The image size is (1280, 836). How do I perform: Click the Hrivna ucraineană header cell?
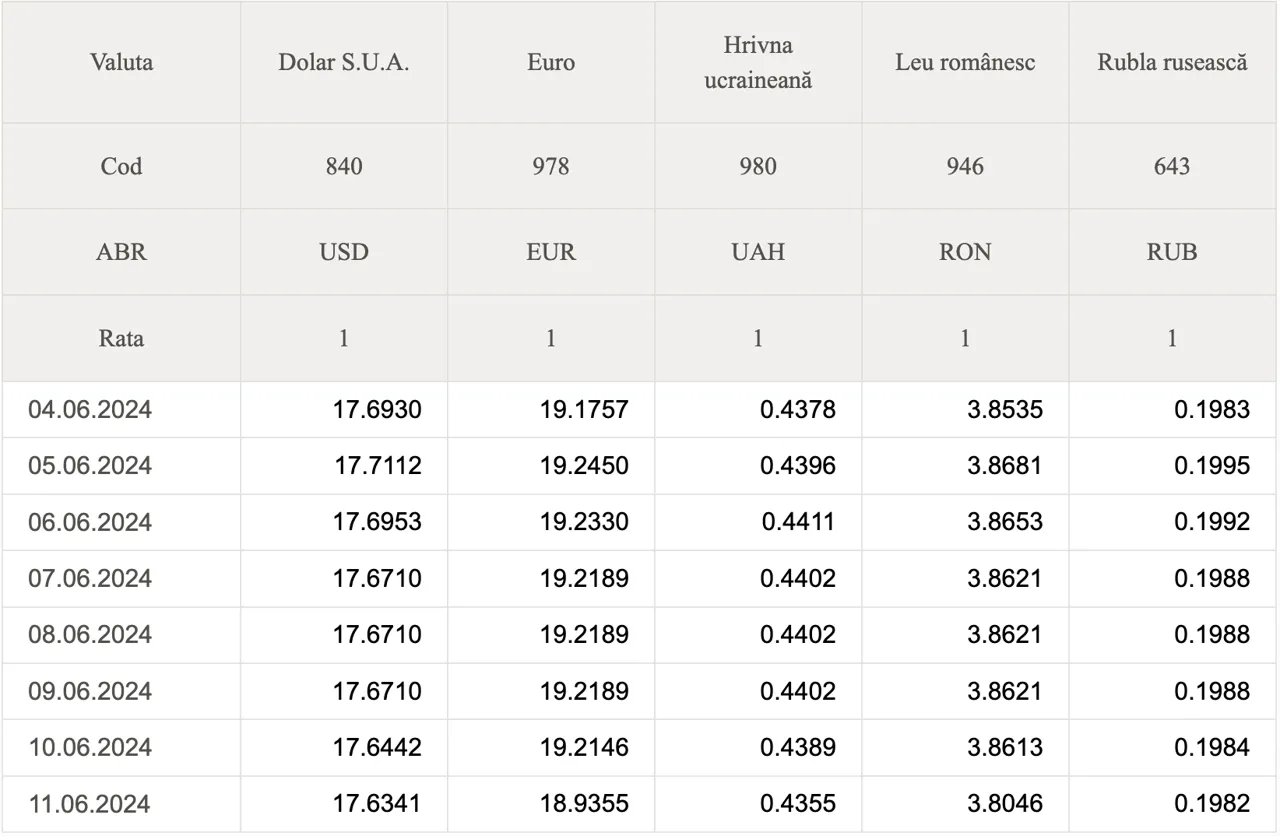point(758,62)
